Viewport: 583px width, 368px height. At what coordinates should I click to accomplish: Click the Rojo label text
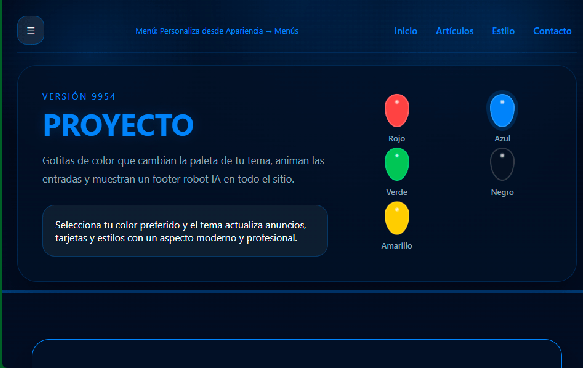click(397, 138)
